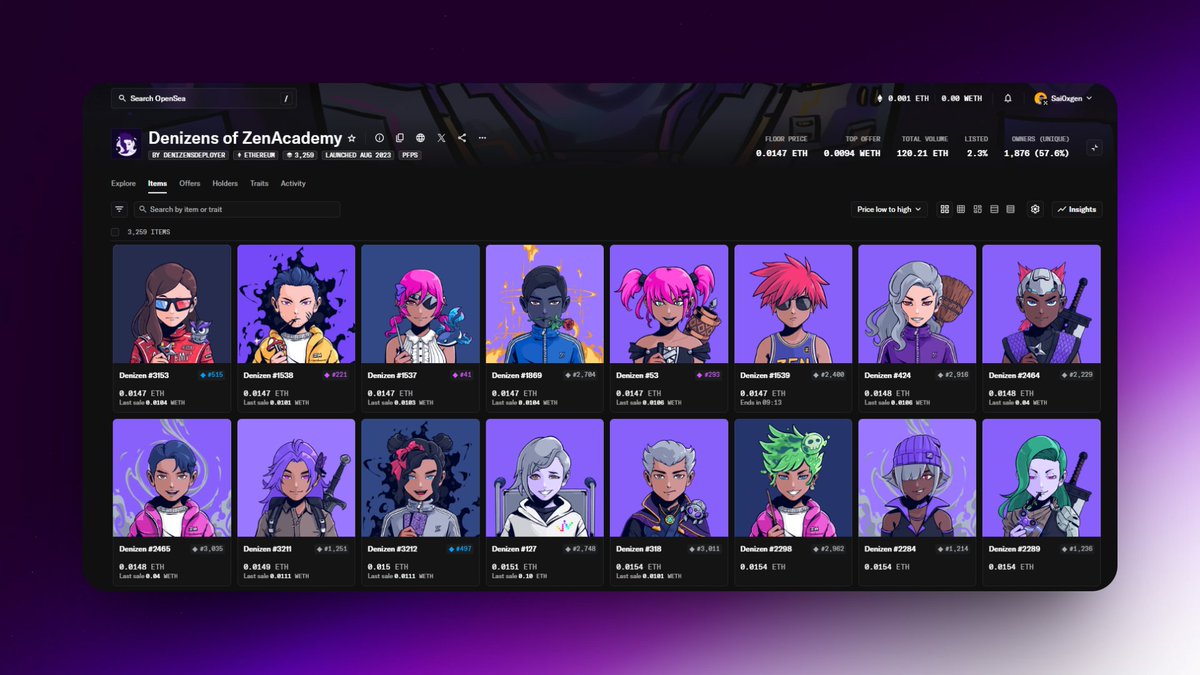The height and width of the screenshot is (675, 1200).
Task: Click the Floor Price stat 0.0147 ETH
Action: [782, 153]
